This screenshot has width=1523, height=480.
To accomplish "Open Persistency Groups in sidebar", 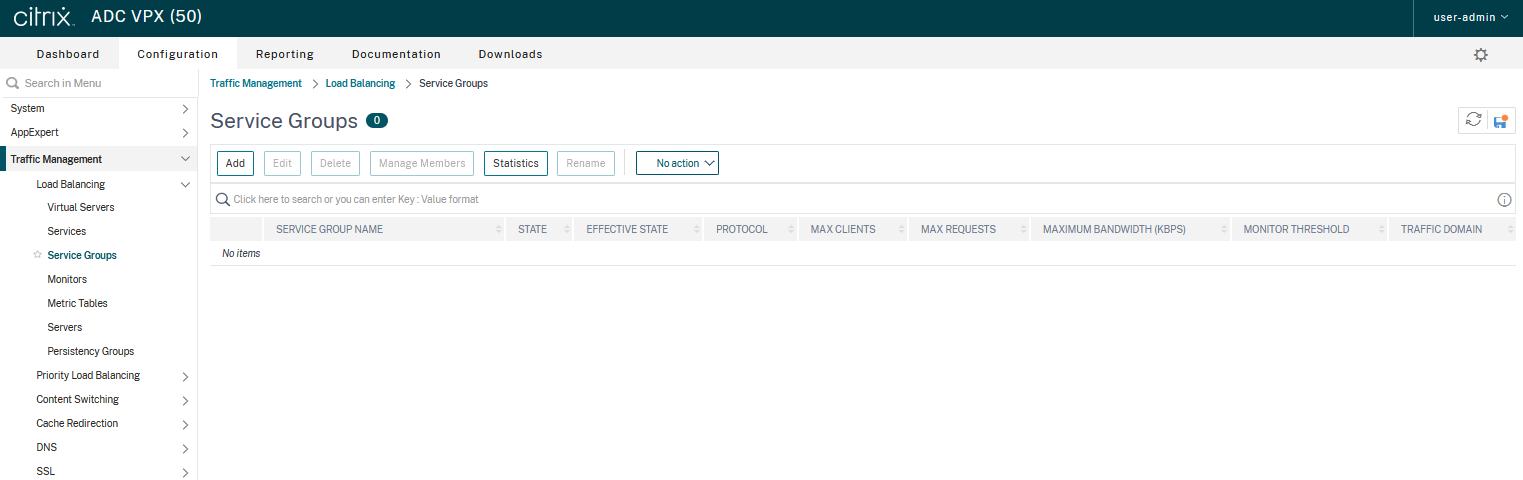I will click(91, 351).
